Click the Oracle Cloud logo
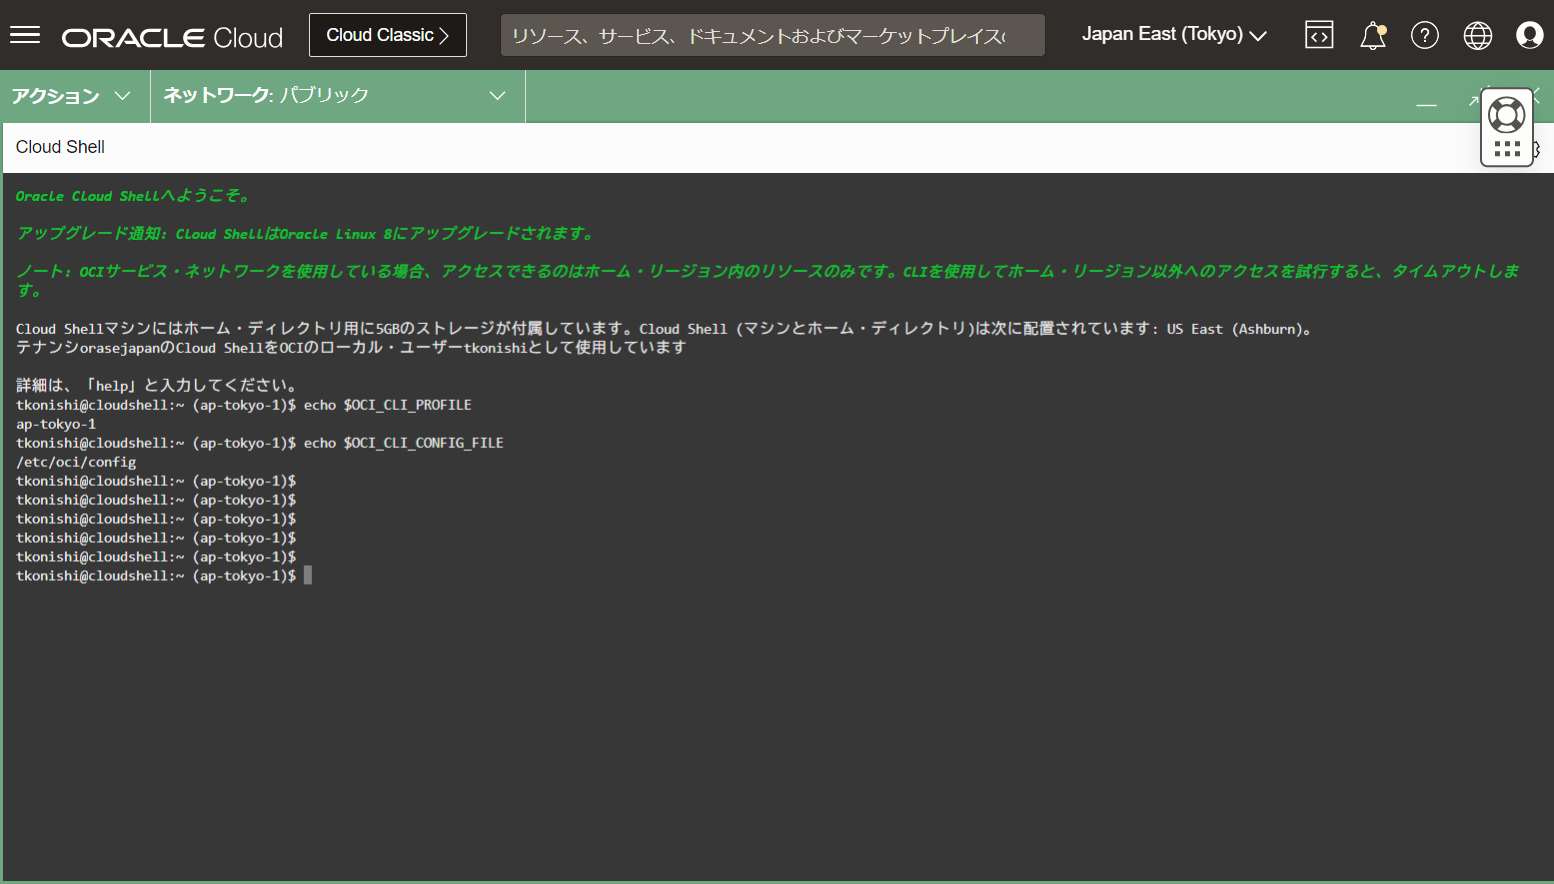This screenshot has width=1554, height=884. click(x=172, y=37)
